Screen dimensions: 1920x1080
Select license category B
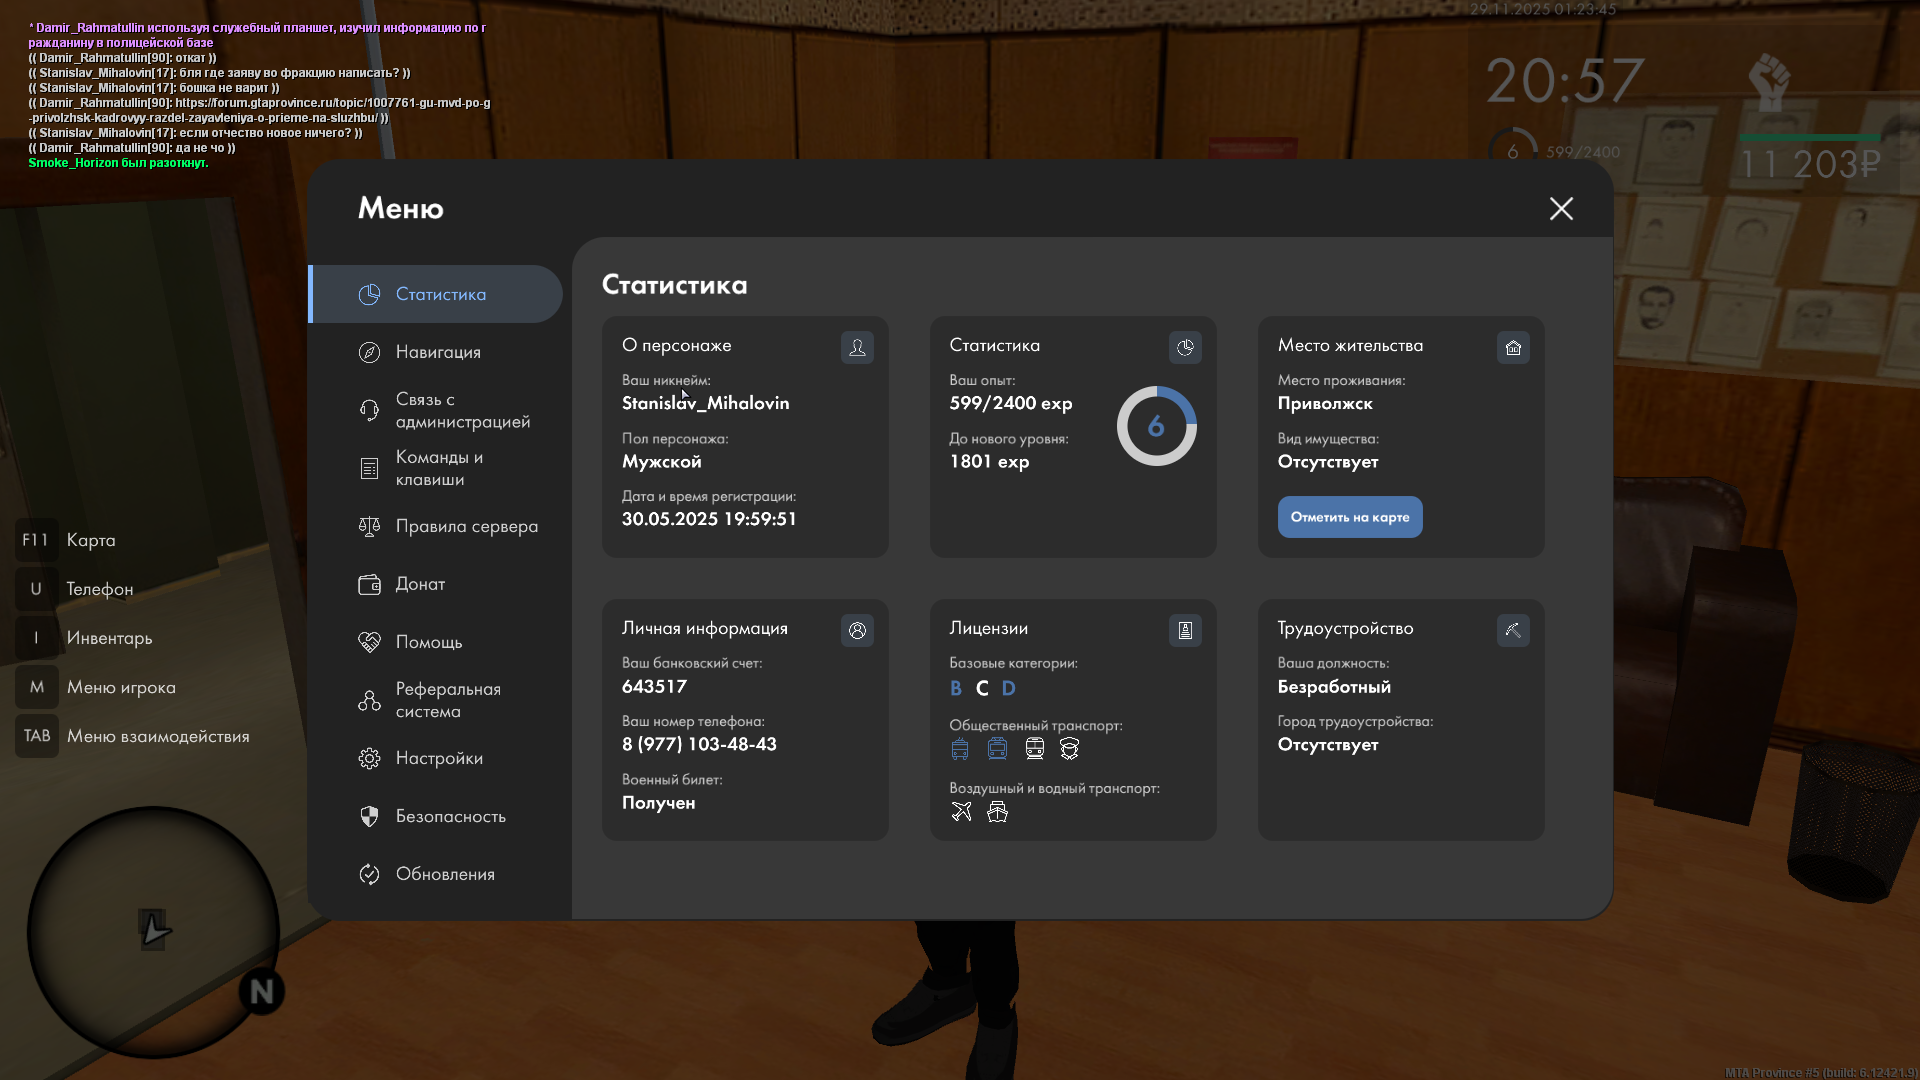(x=956, y=688)
